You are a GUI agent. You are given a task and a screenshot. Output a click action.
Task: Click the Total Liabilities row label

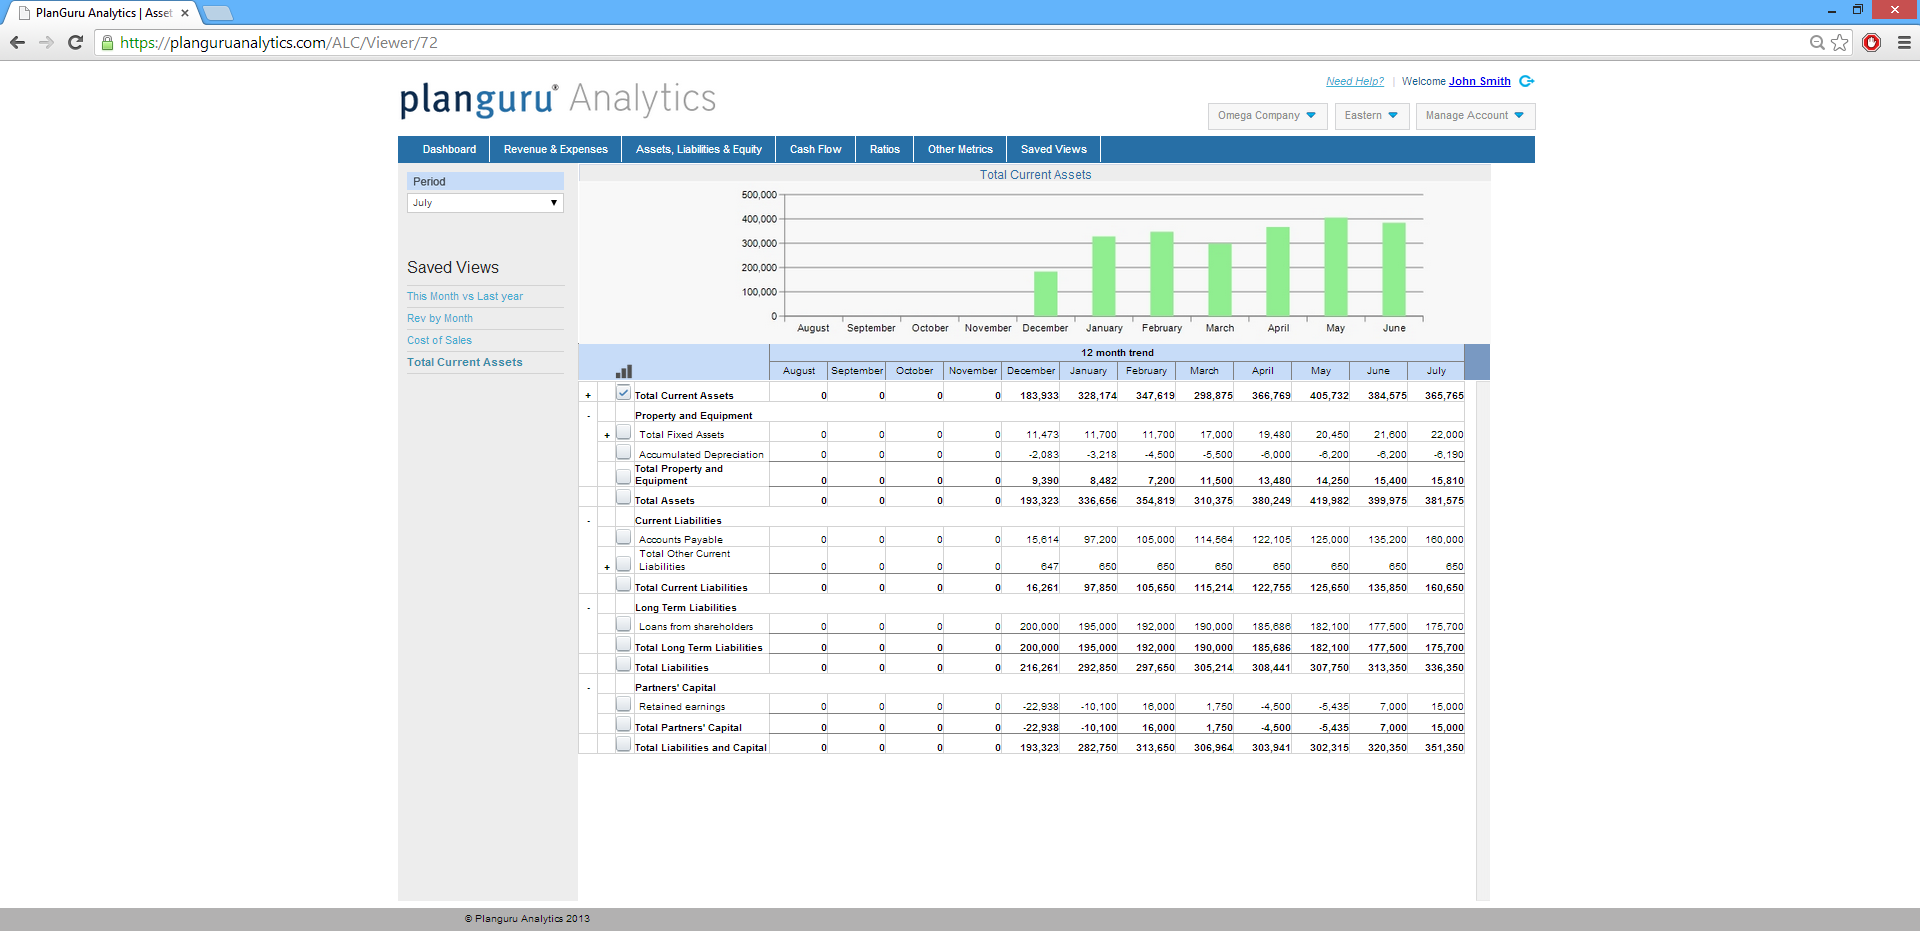pos(672,668)
